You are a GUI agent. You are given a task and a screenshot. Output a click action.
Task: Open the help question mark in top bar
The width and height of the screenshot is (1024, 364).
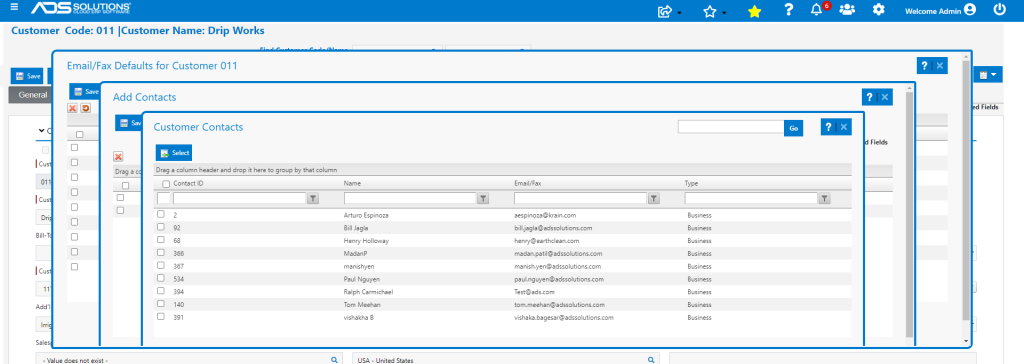click(x=788, y=10)
